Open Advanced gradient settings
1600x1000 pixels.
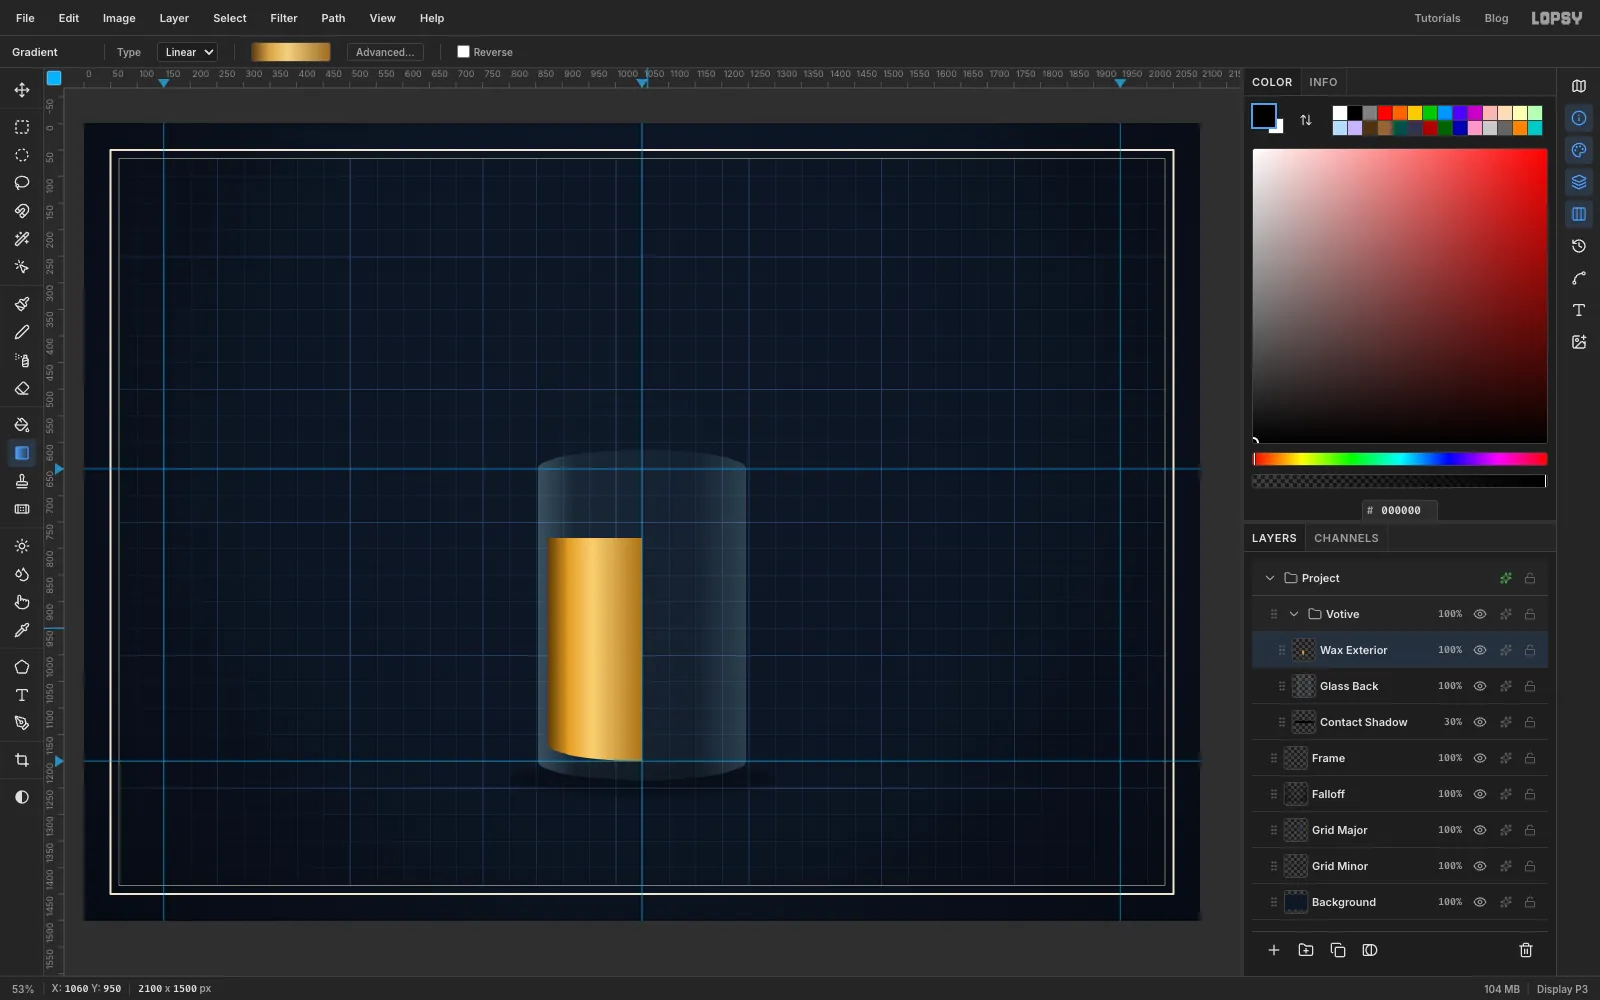point(385,52)
